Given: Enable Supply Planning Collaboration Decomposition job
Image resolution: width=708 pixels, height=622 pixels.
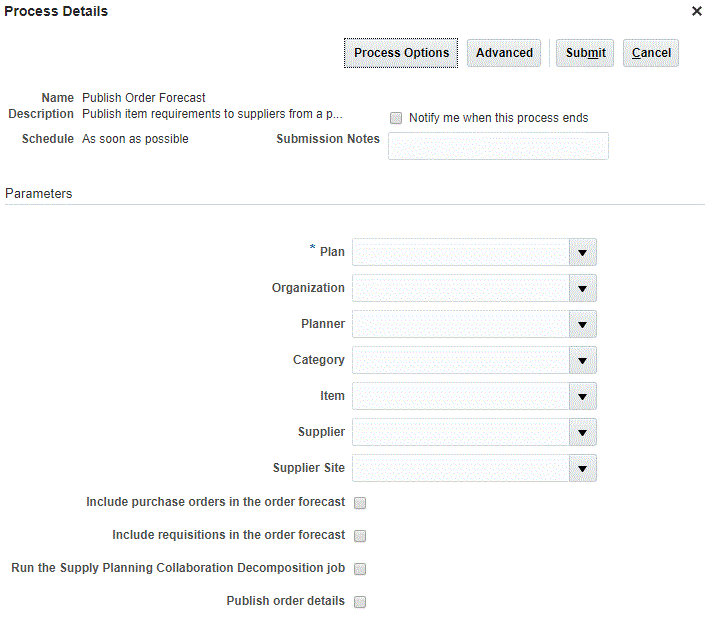Looking at the screenshot, I should (x=360, y=569).
